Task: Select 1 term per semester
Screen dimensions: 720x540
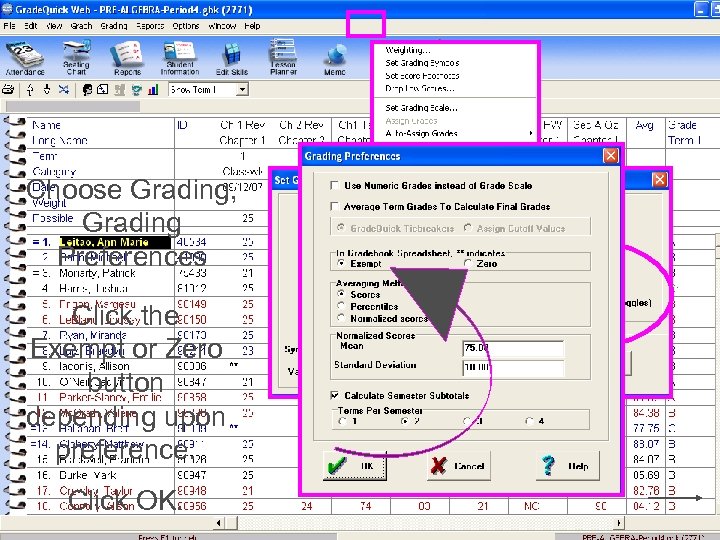Action: pyautogui.click(x=342, y=421)
